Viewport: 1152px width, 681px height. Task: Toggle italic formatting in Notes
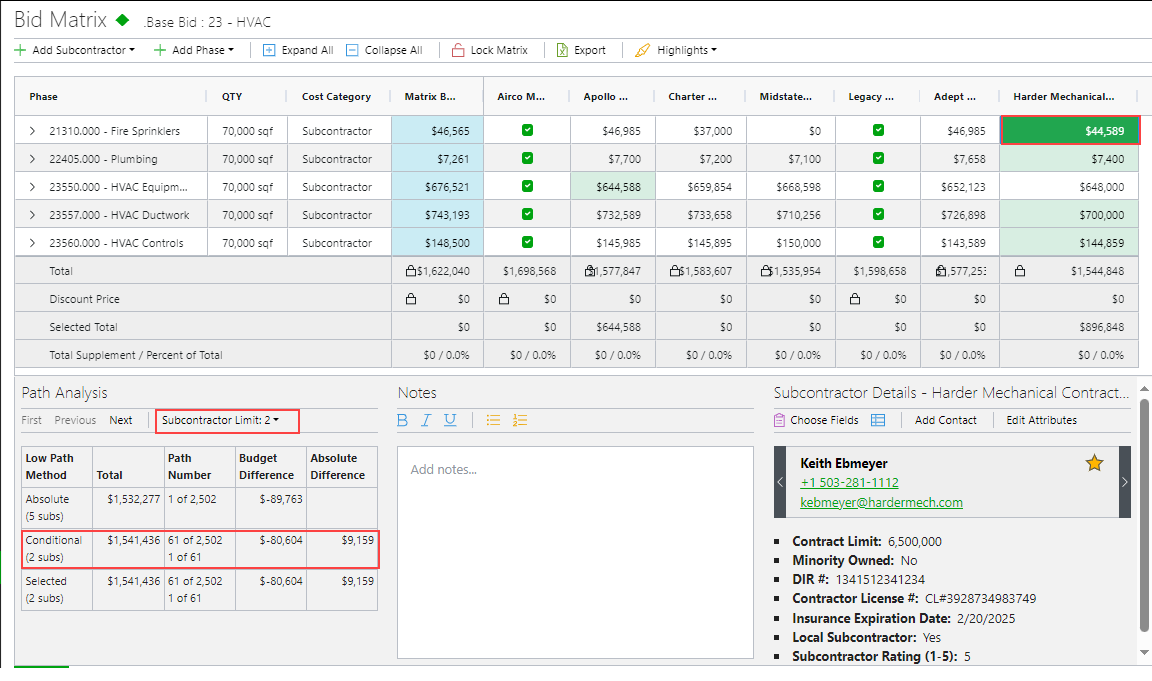click(426, 420)
